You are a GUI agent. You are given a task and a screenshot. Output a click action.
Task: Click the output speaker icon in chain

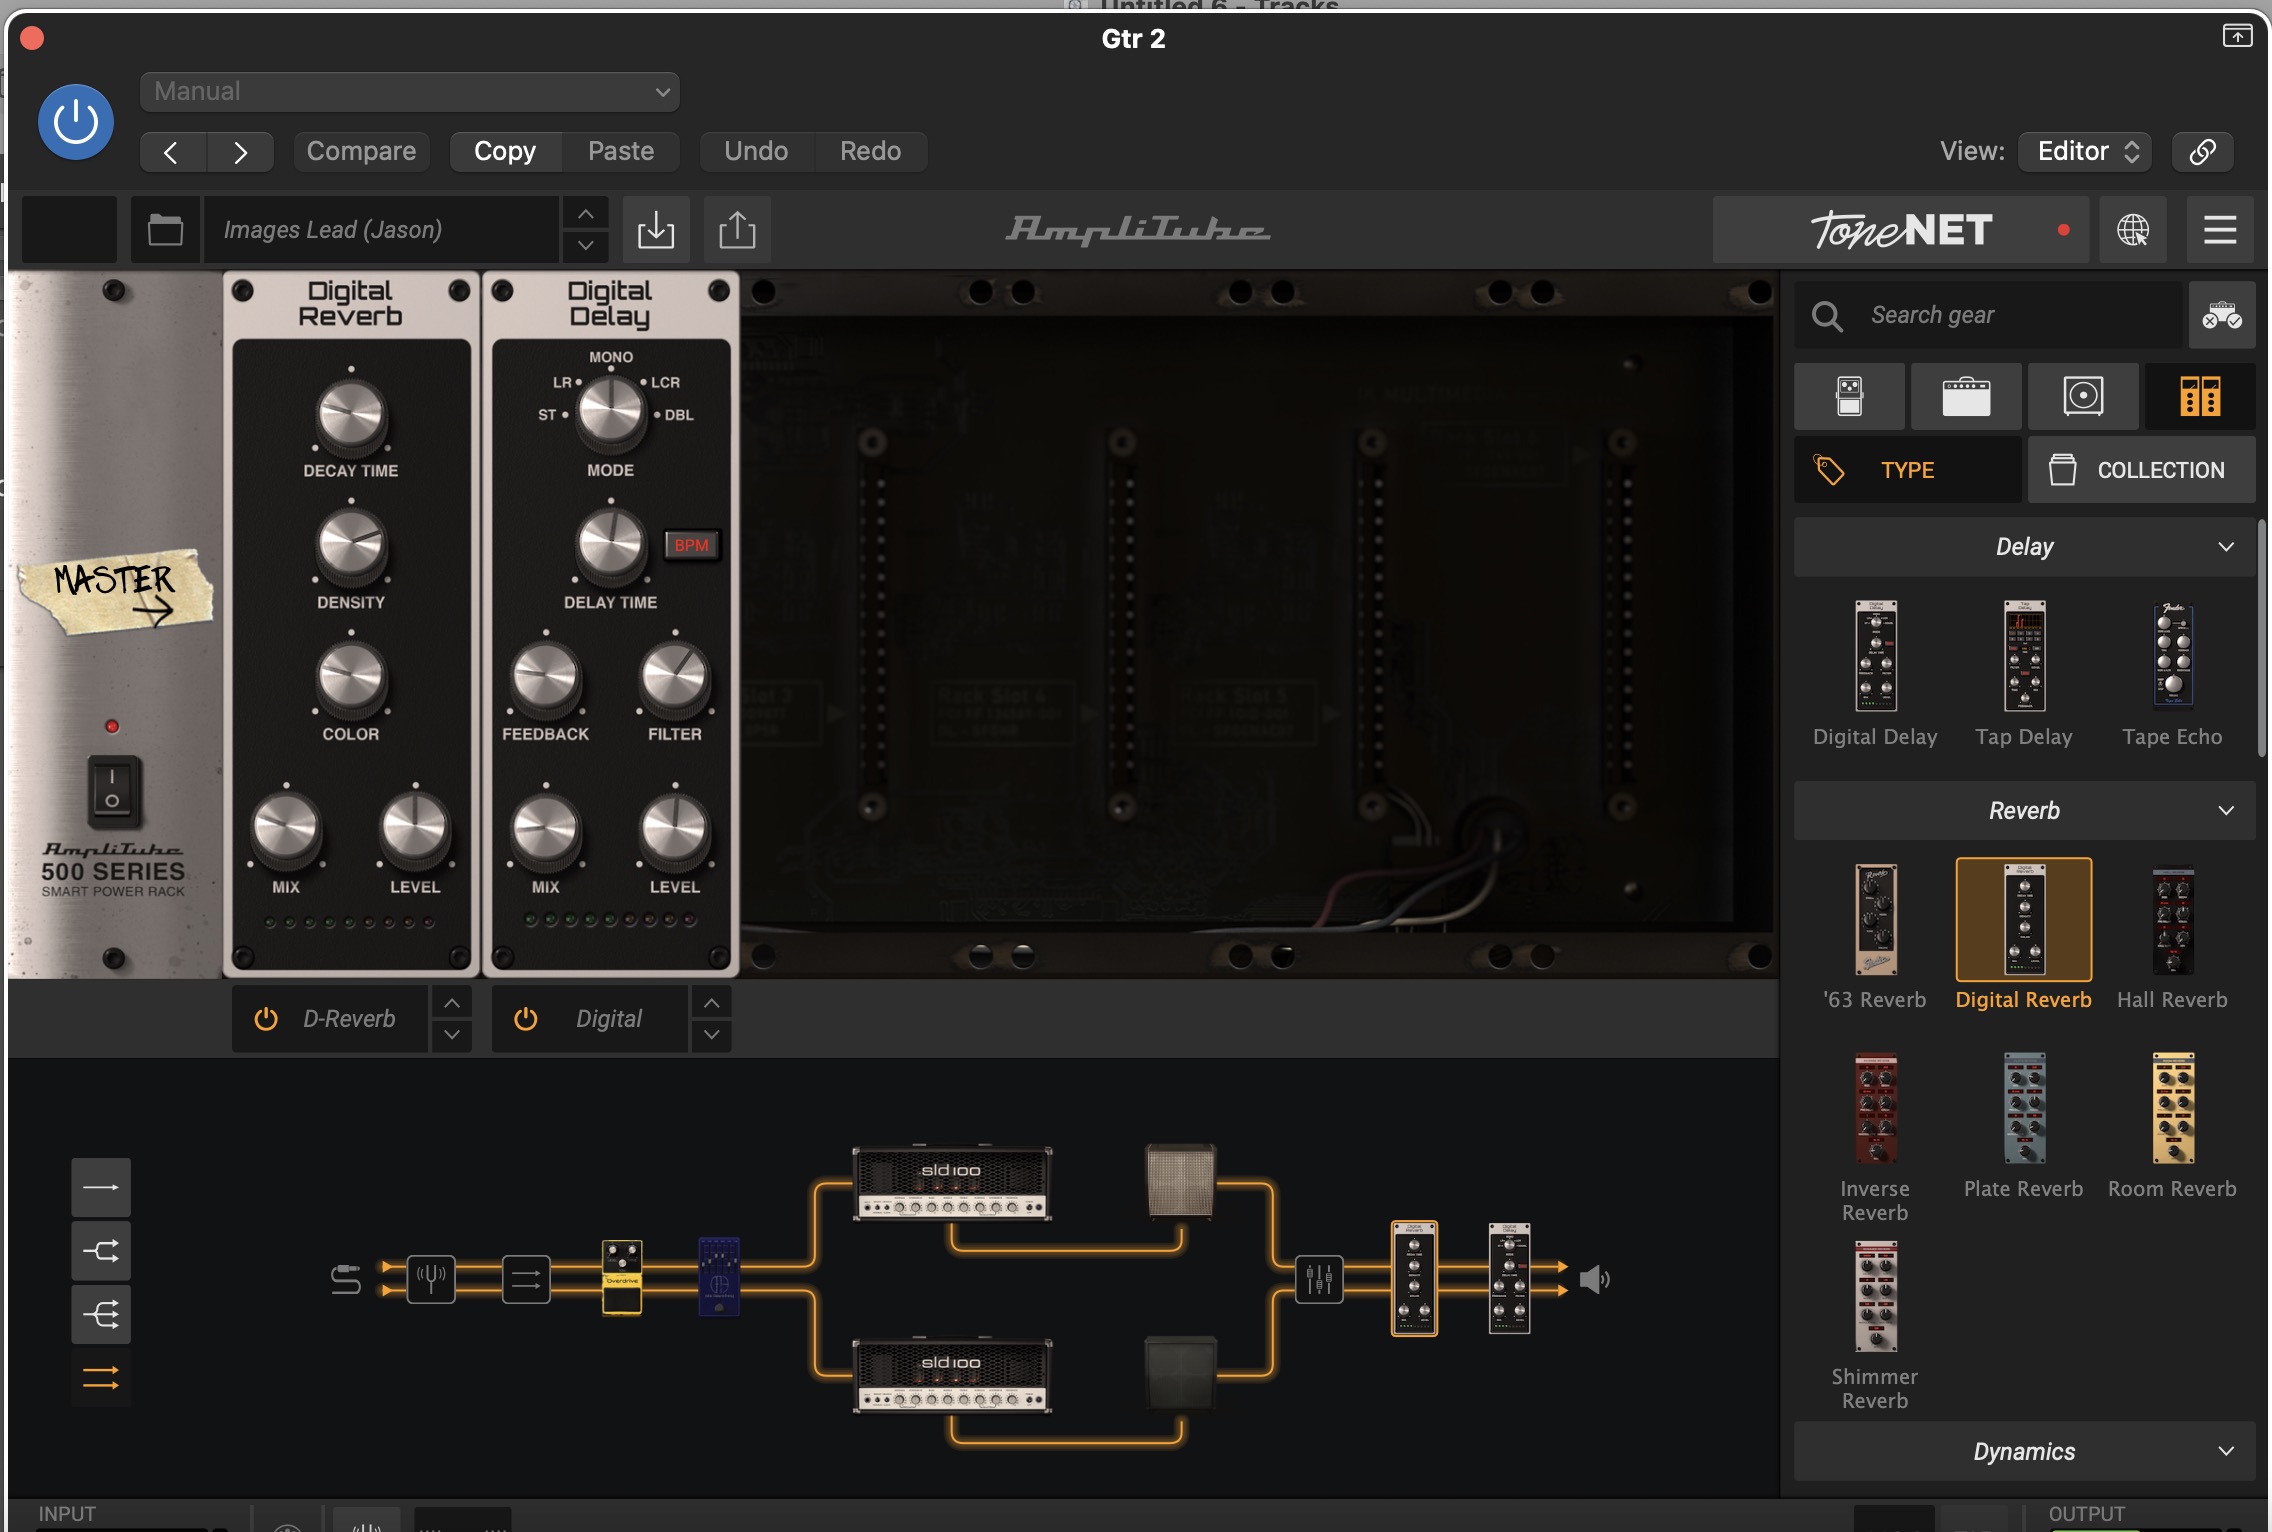pyautogui.click(x=1594, y=1279)
